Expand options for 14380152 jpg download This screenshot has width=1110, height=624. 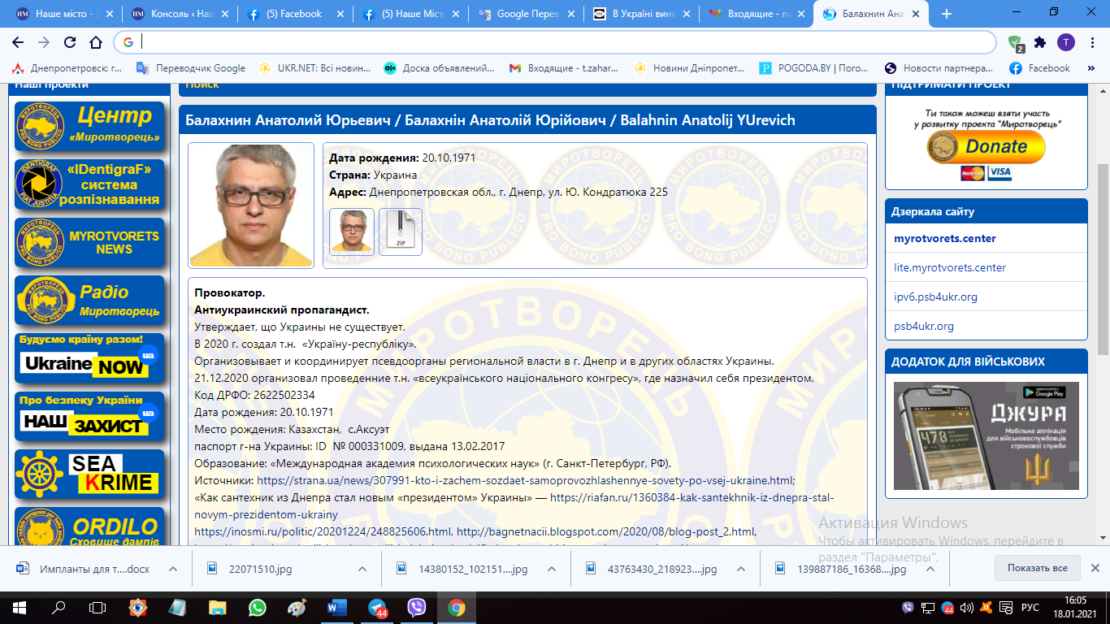[x=551, y=569]
